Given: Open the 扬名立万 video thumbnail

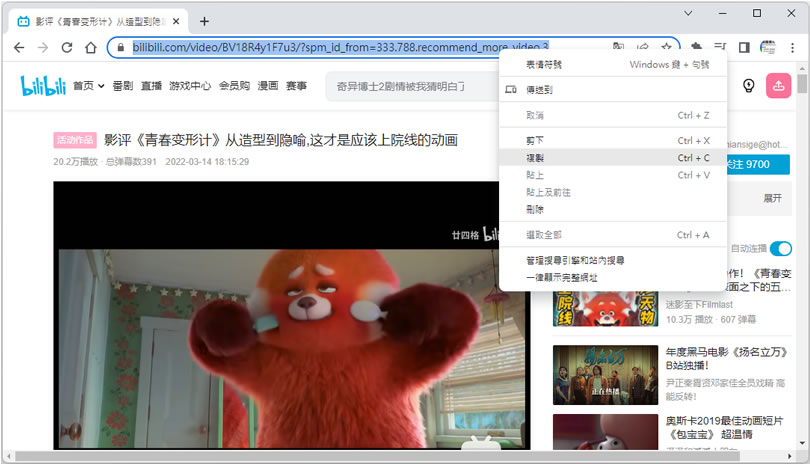Looking at the screenshot, I should [x=605, y=375].
